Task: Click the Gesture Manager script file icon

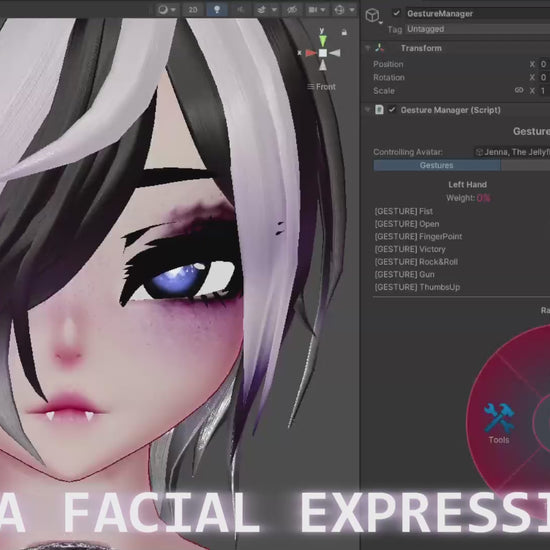Action: pyautogui.click(x=379, y=110)
